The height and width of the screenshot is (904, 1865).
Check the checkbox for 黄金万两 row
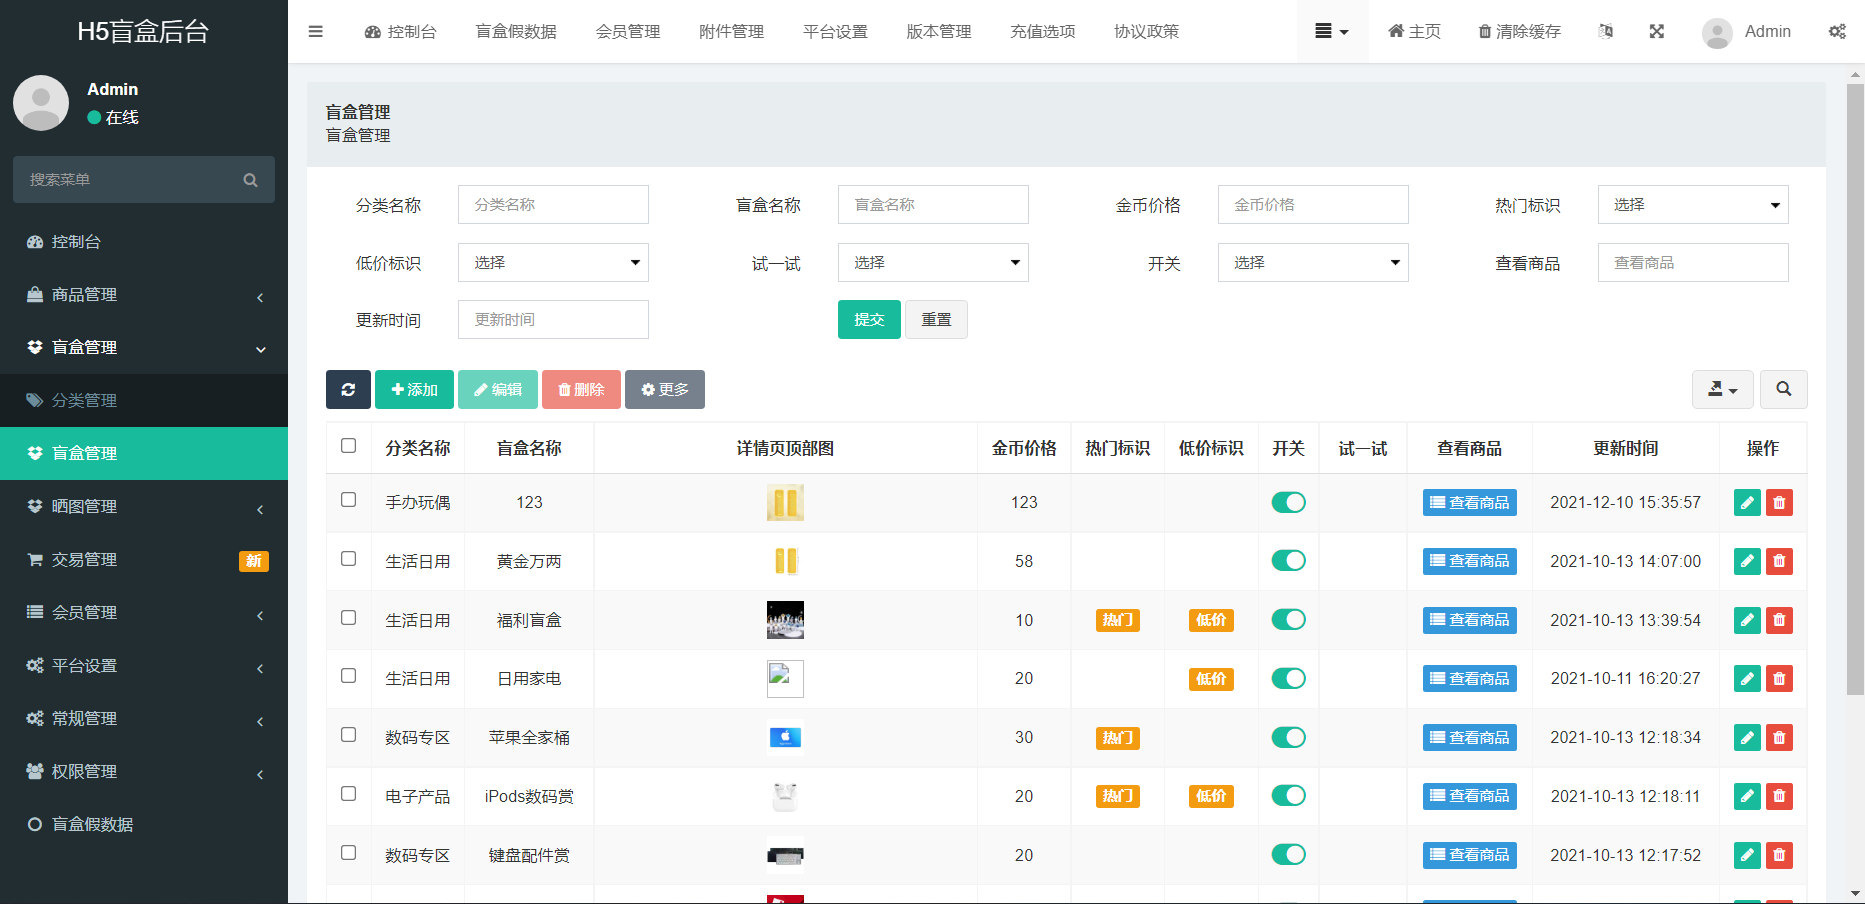348,559
